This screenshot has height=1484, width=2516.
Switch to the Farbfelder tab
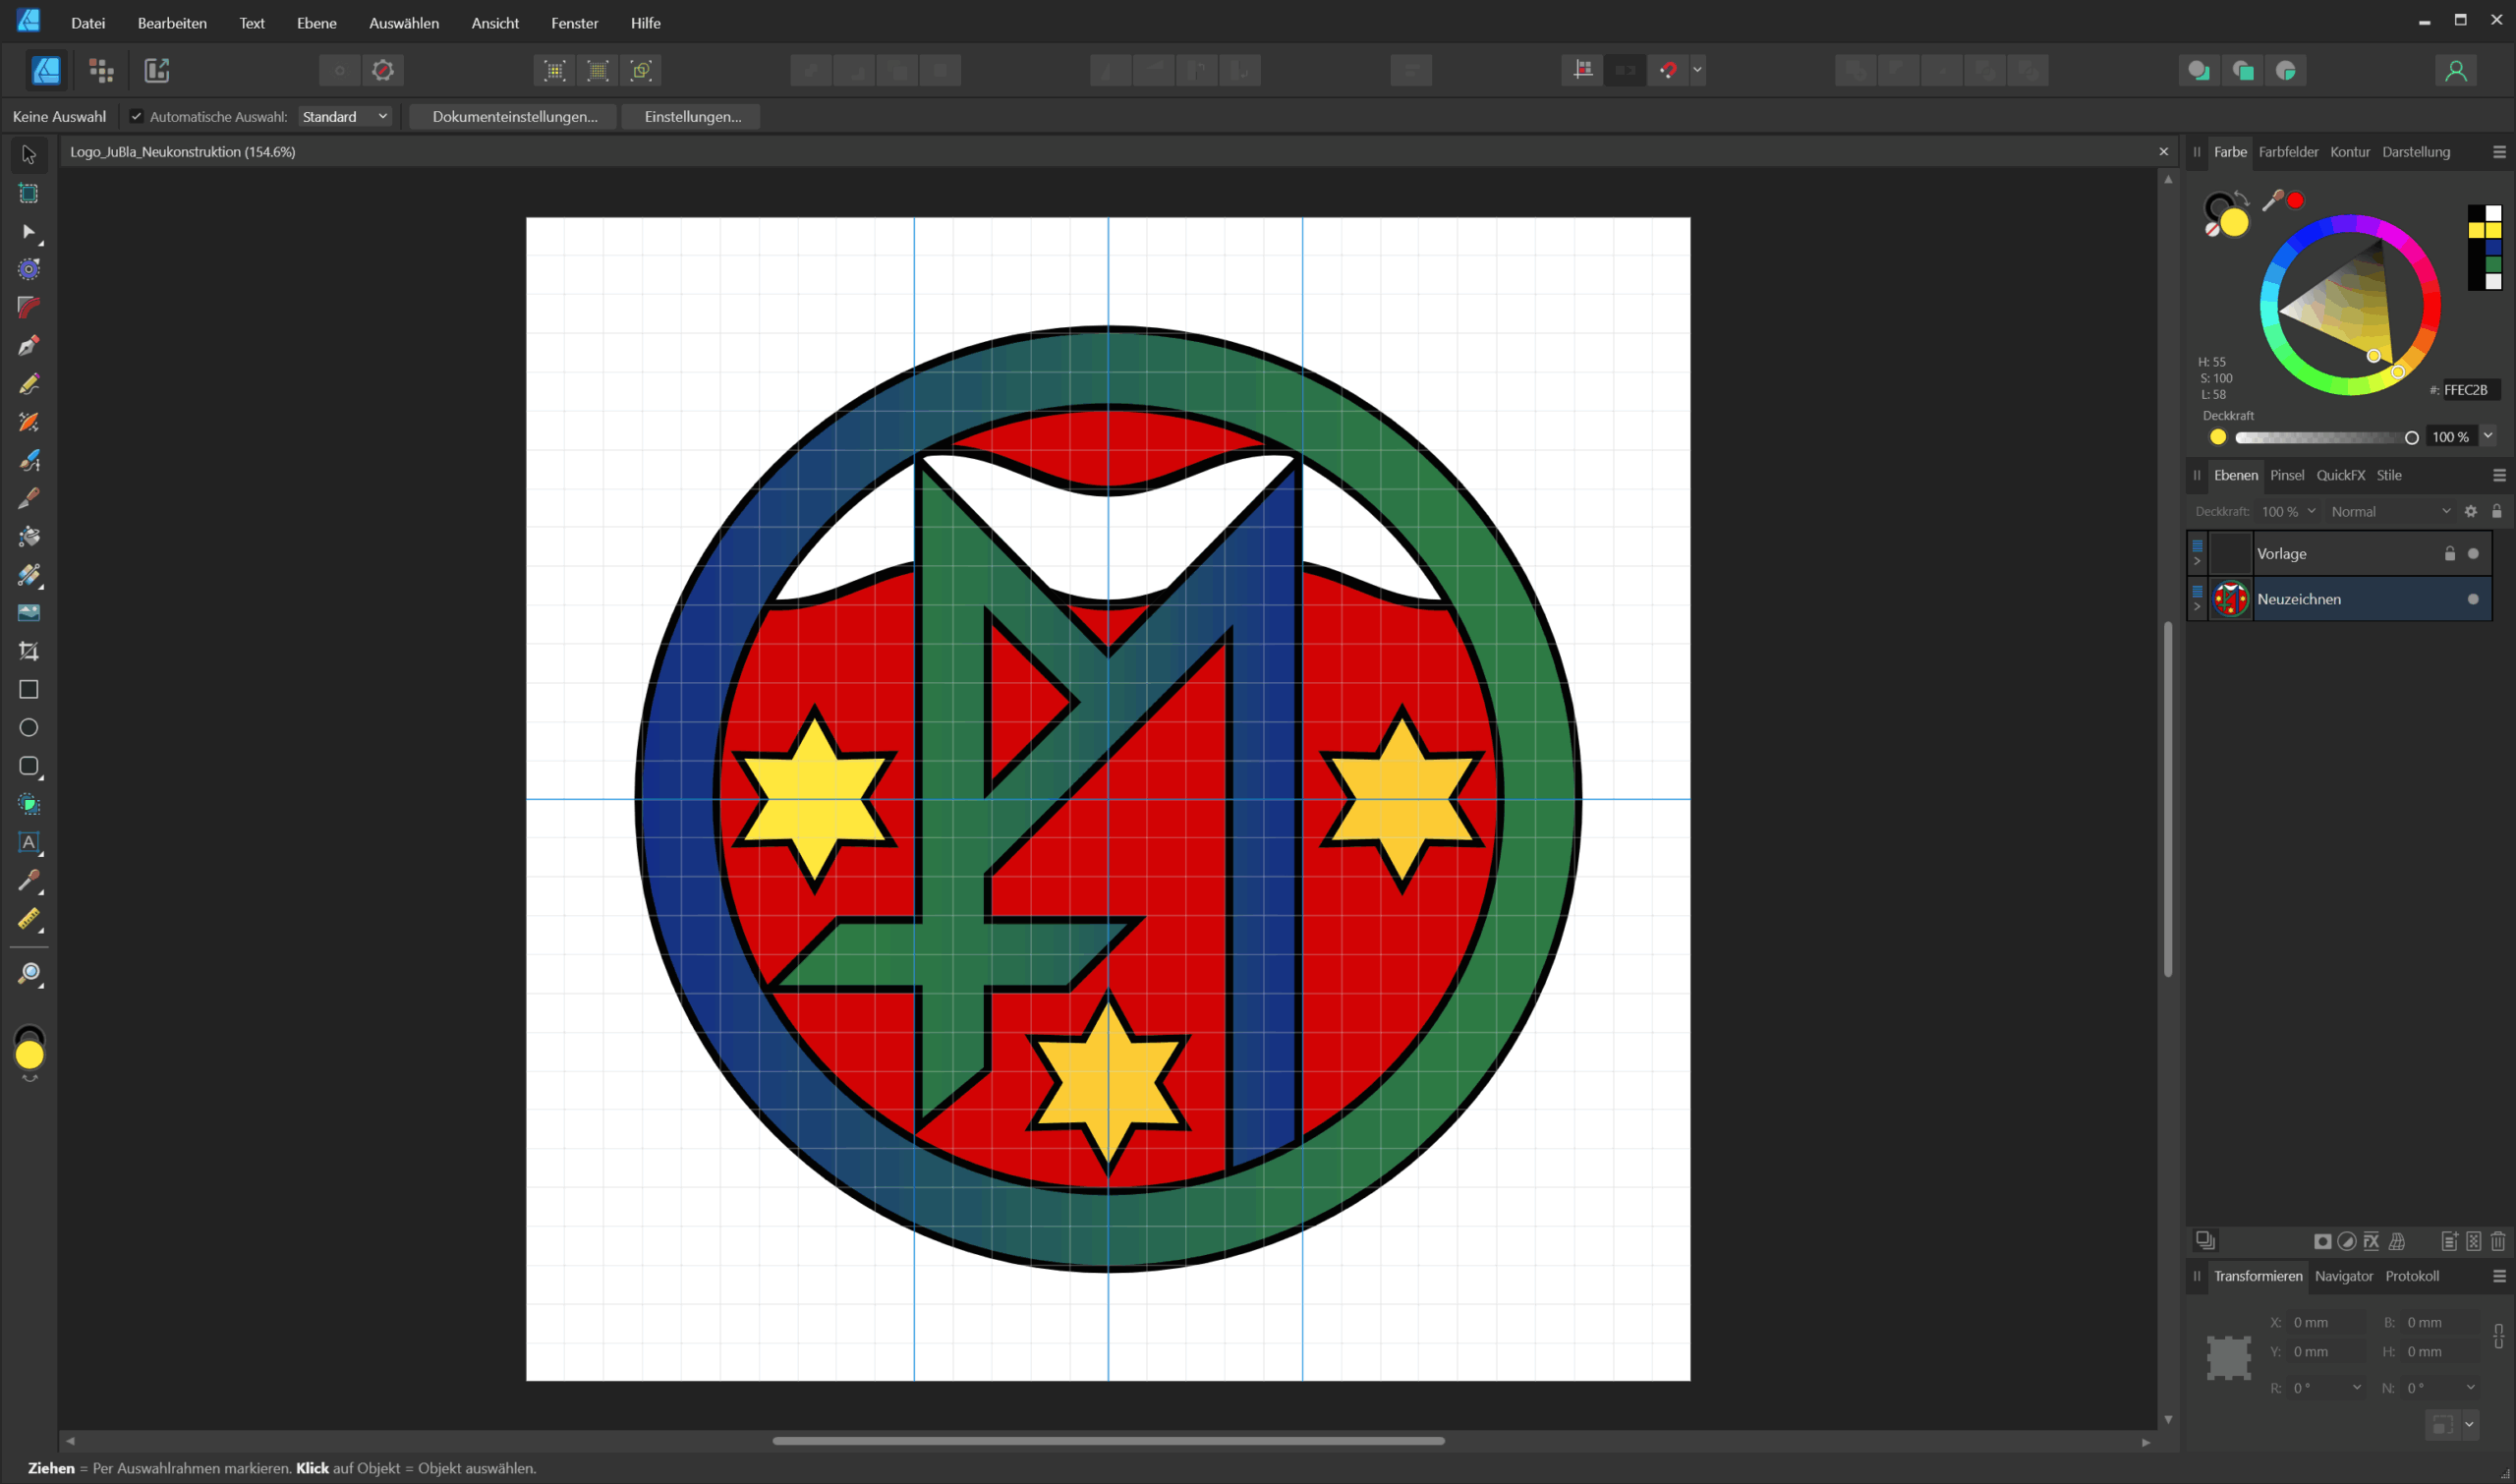[x=2288, y=152]
